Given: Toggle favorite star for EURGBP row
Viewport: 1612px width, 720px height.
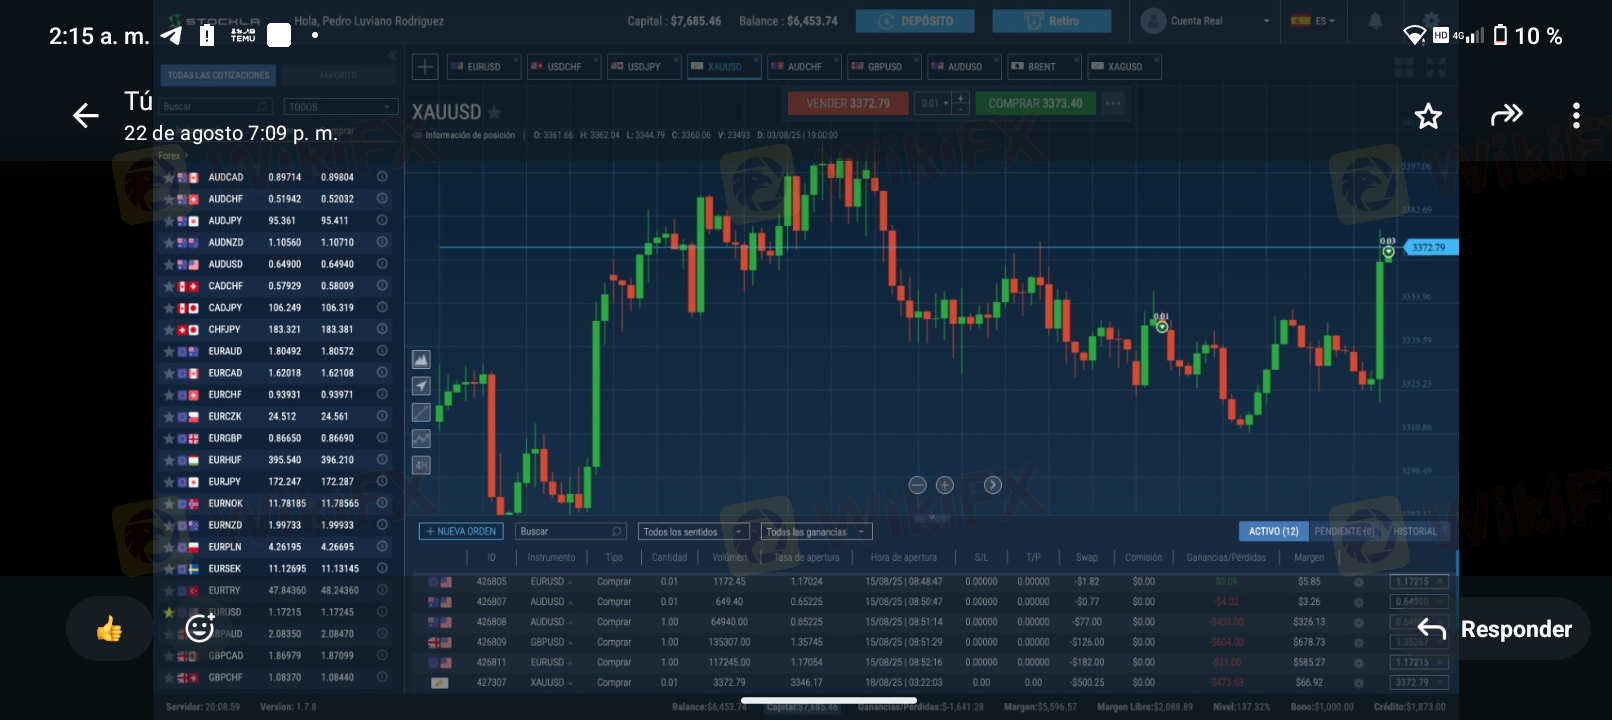Looking at the screenshot, I should [x=169, y=438].
